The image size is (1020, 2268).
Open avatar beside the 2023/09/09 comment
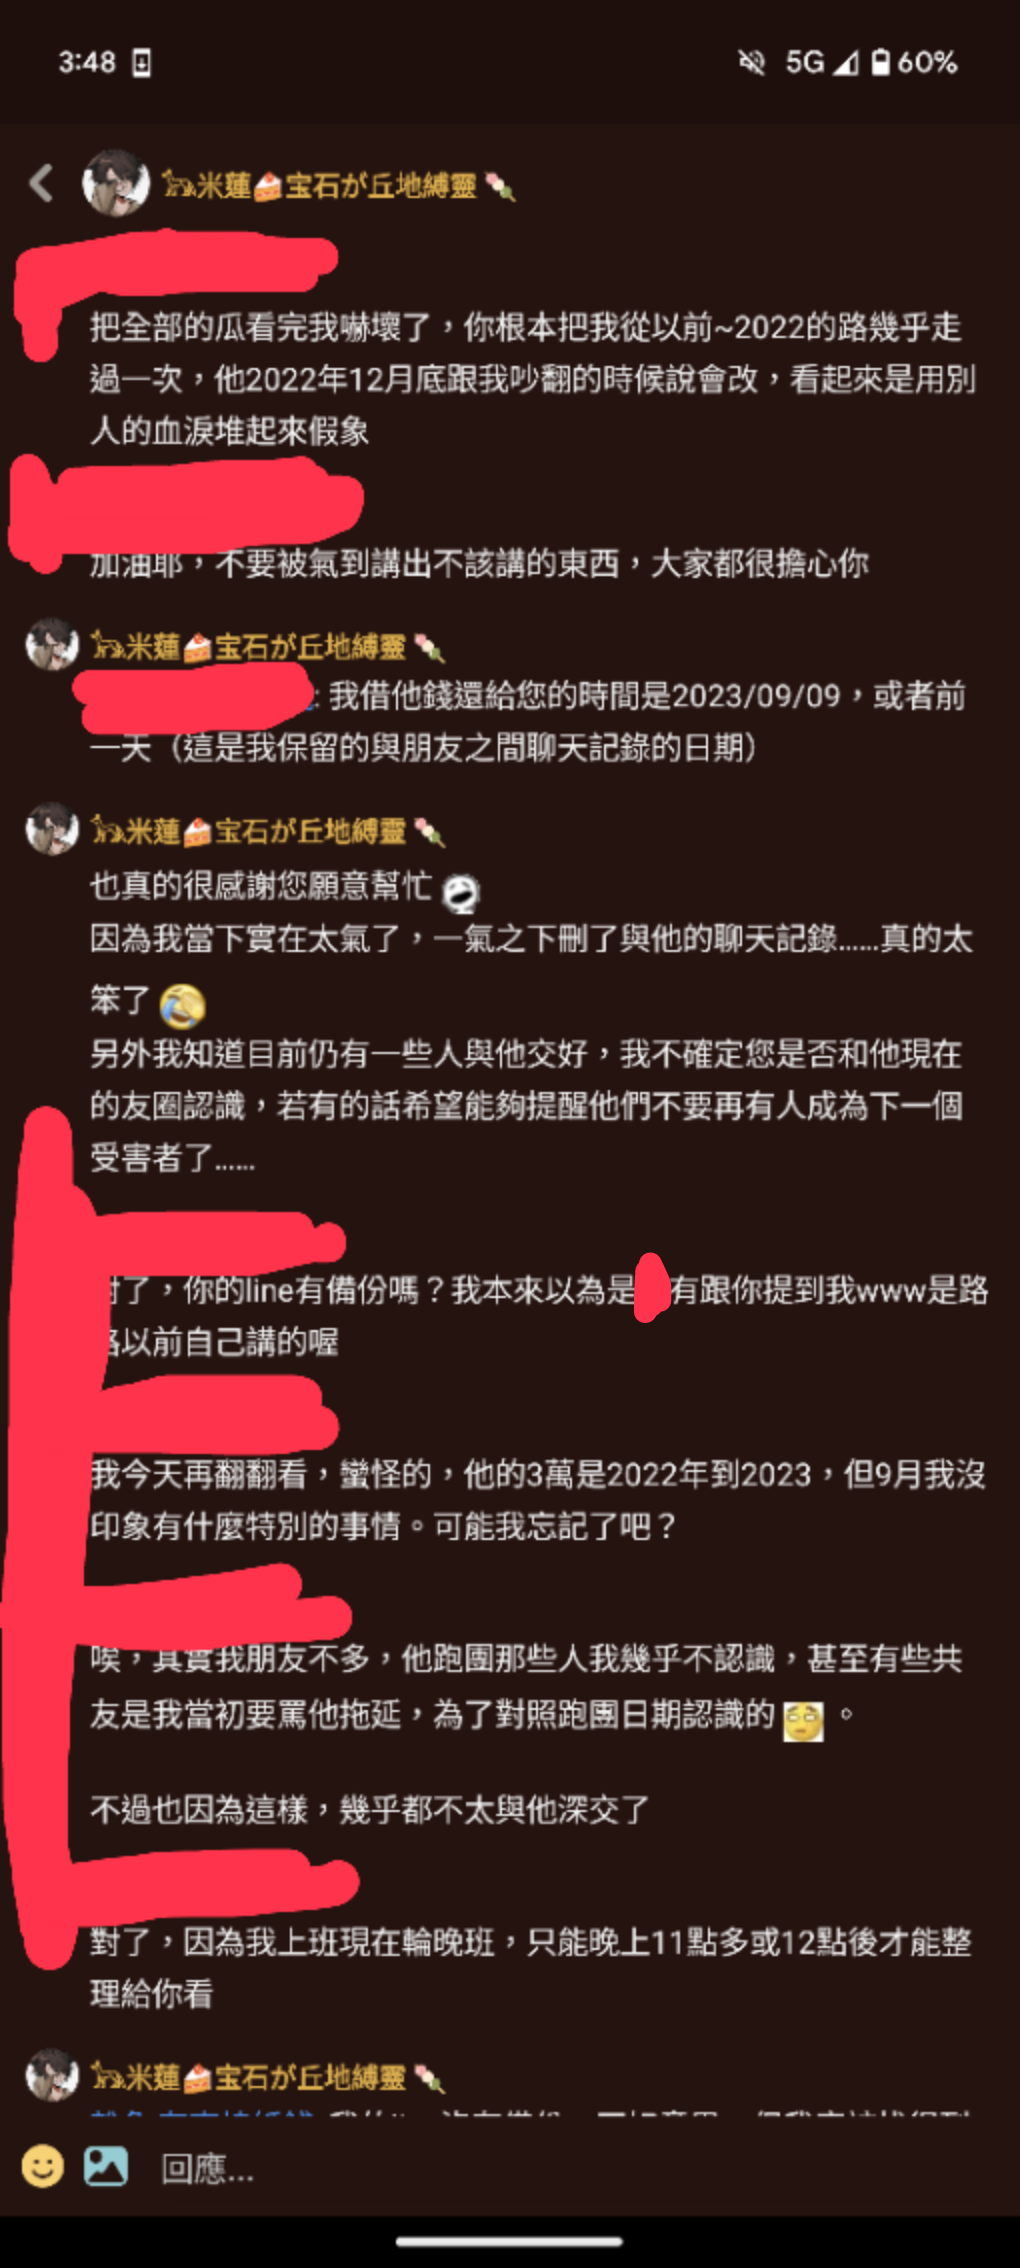pyautogui.click(x=52, y=645)
